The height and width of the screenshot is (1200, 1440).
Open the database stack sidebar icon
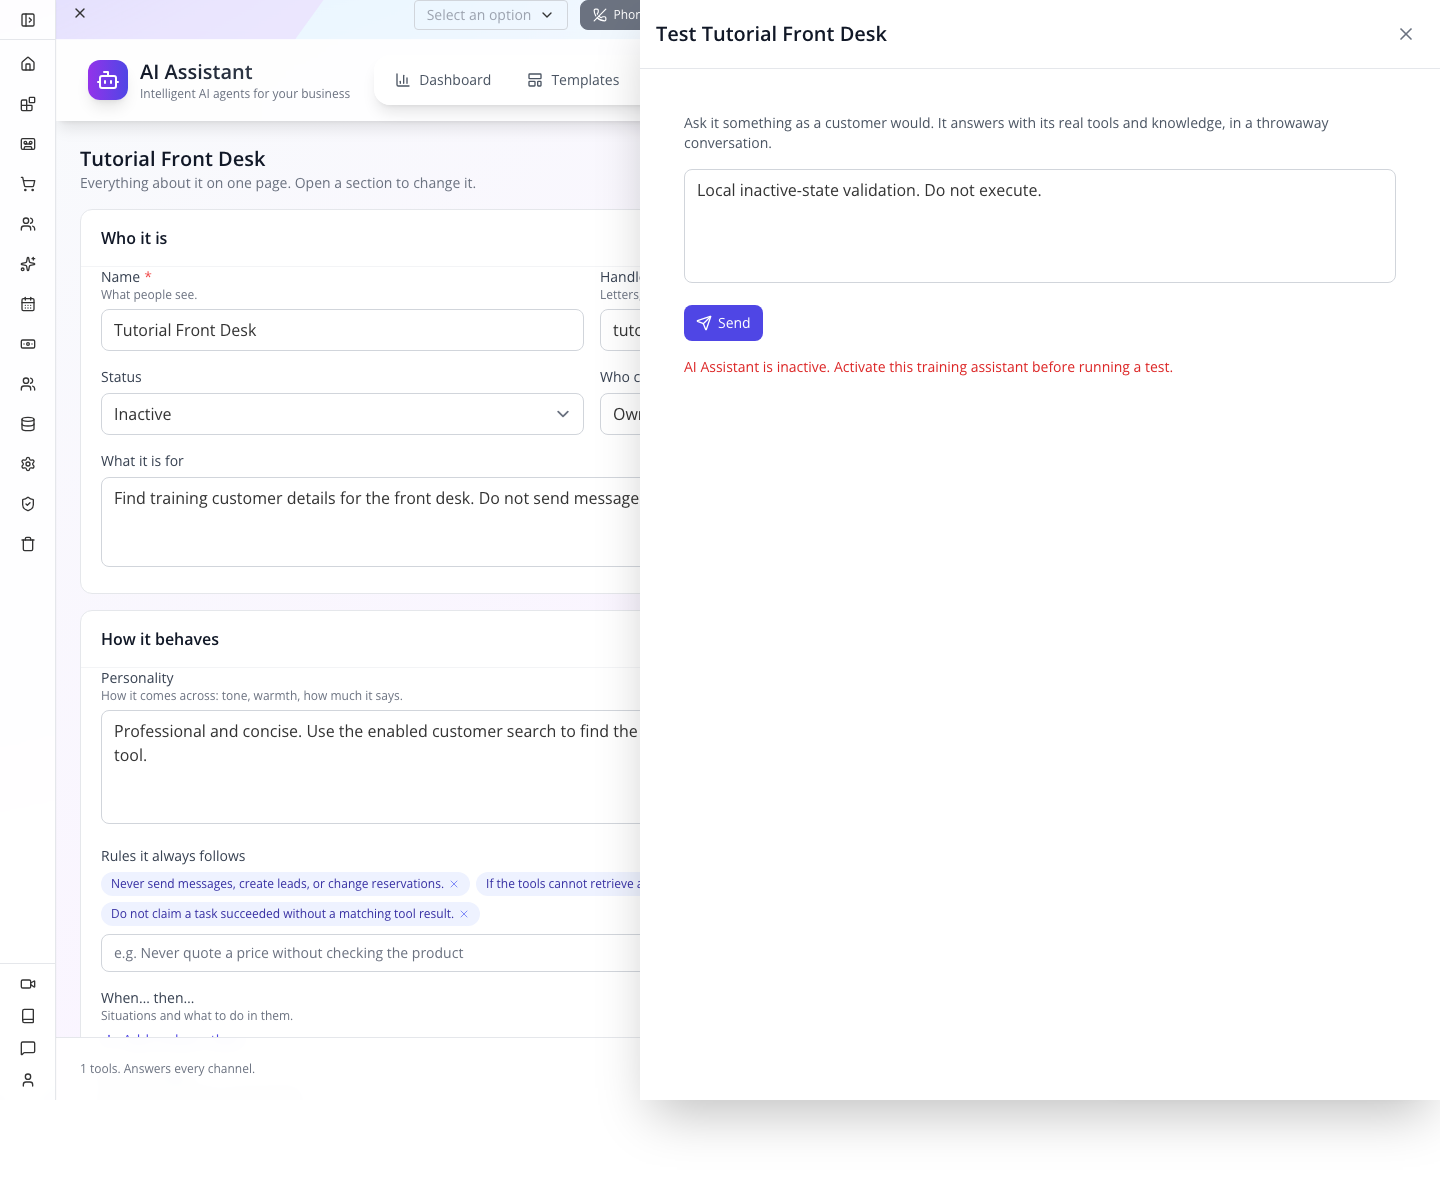(28, 424)
